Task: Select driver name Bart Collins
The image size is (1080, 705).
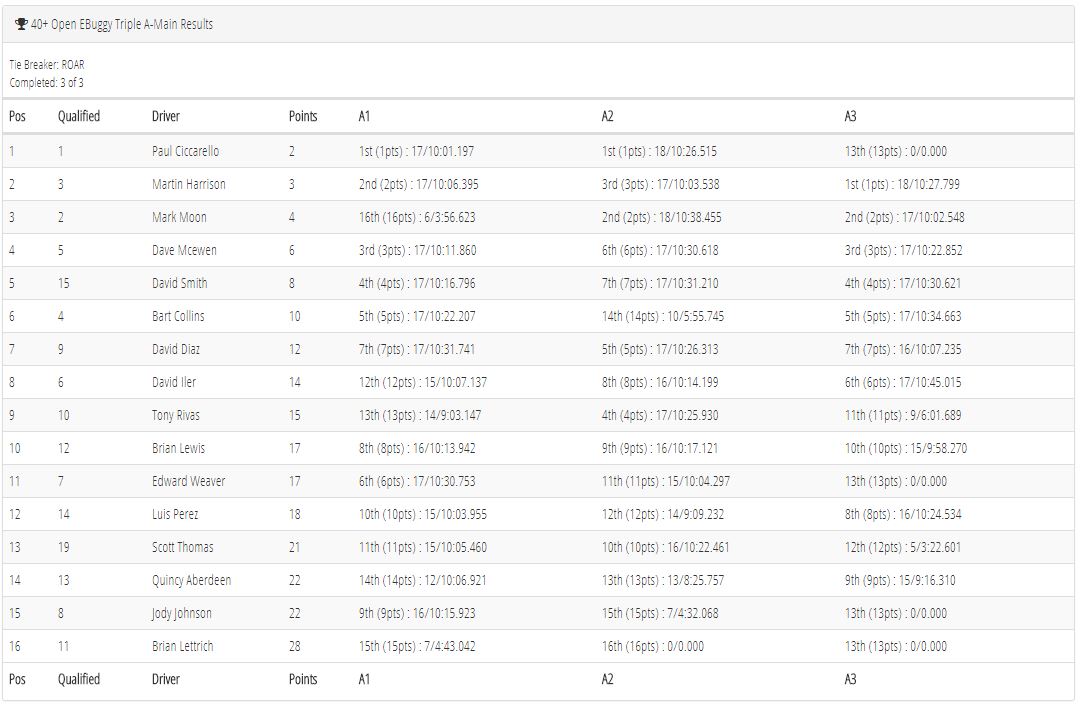Action: pos(178,317)
